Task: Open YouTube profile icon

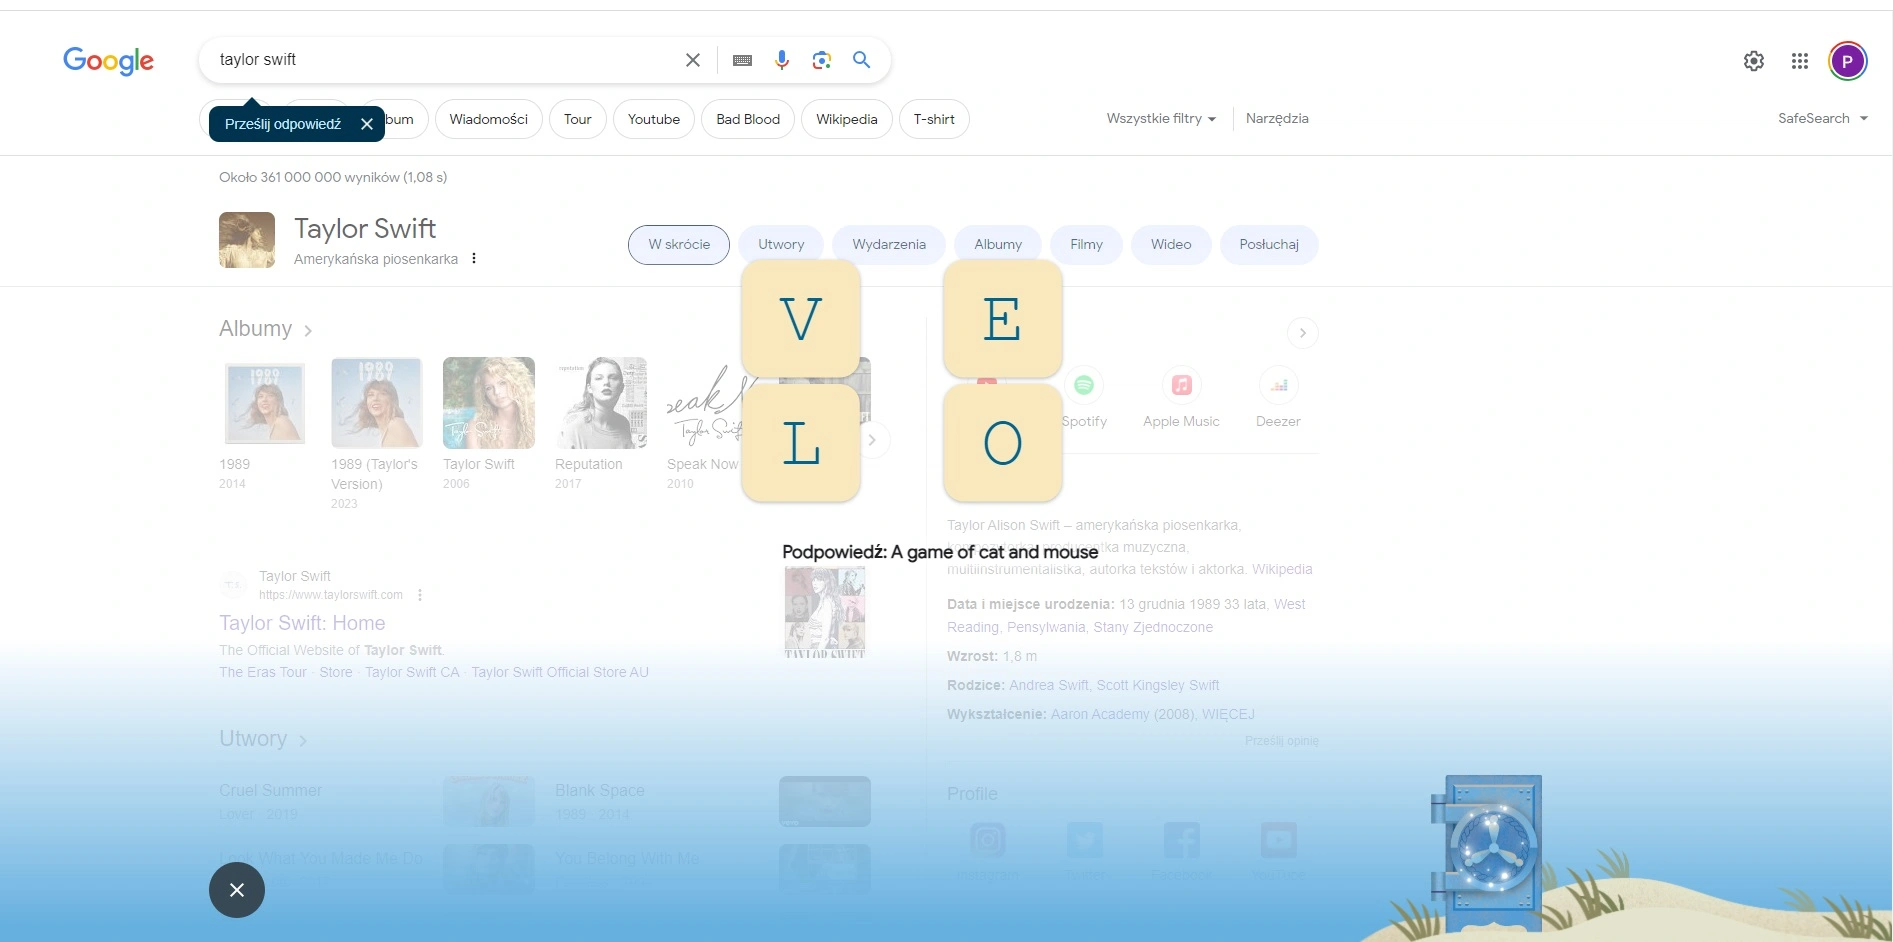Action: point(1278,840)
